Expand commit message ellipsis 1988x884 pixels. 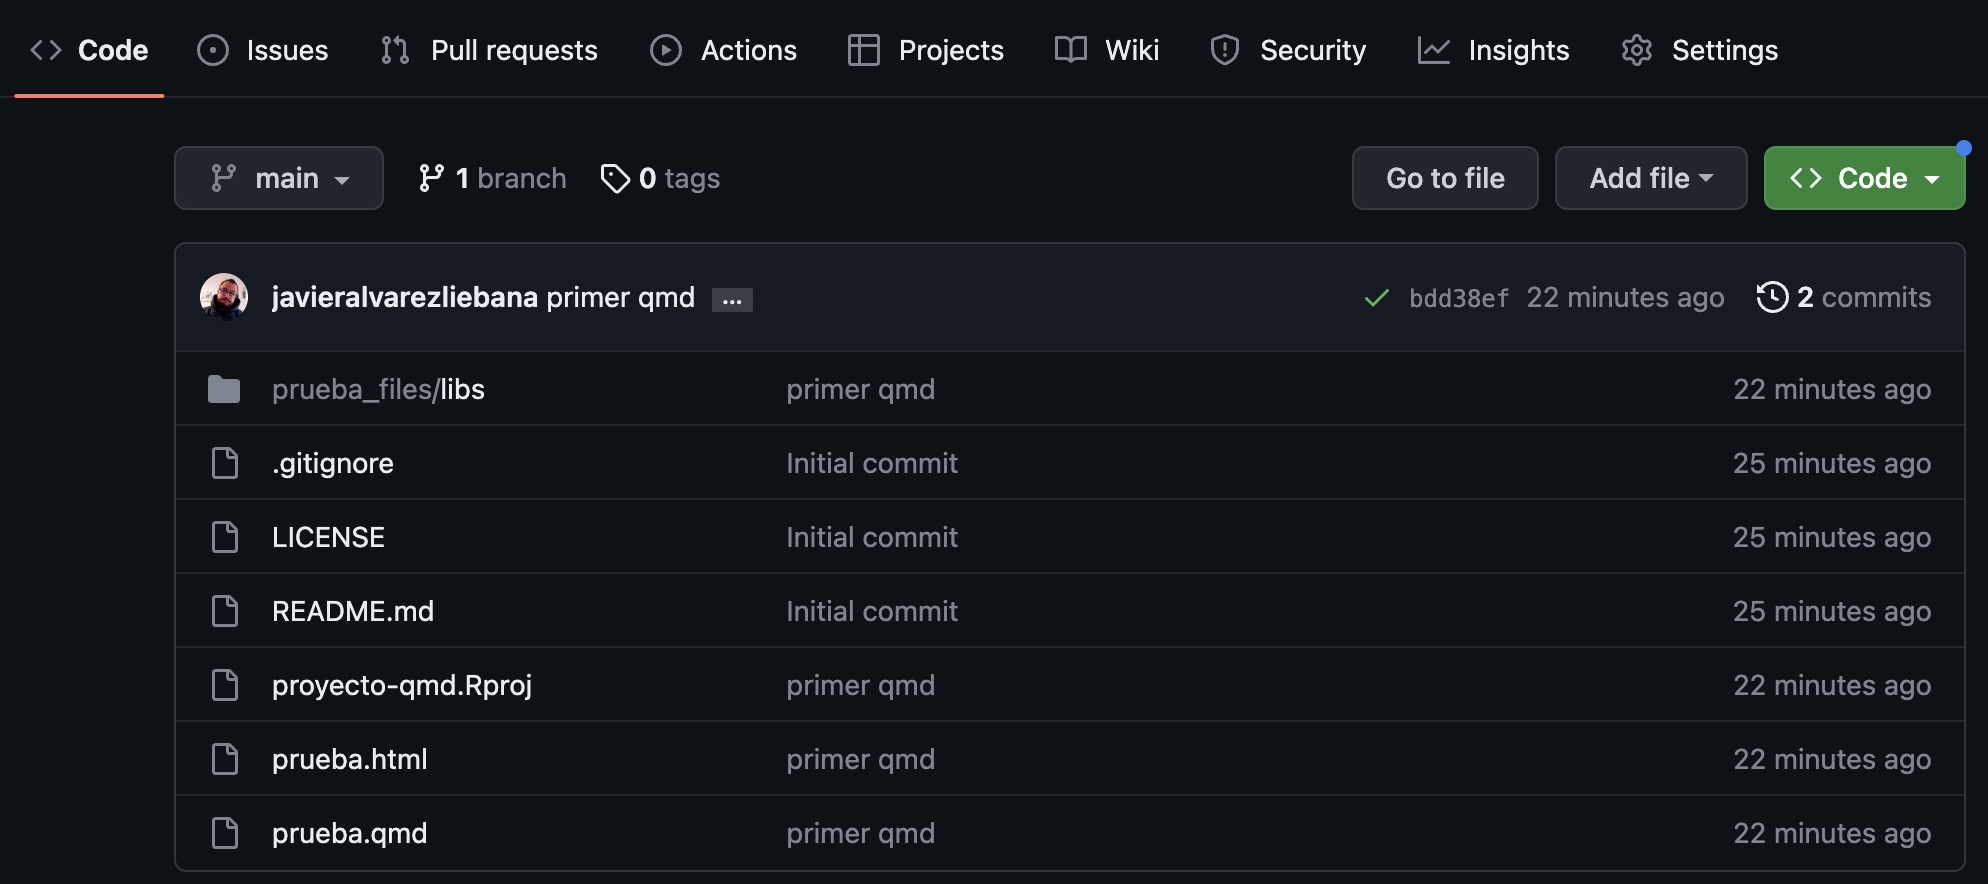732,300
